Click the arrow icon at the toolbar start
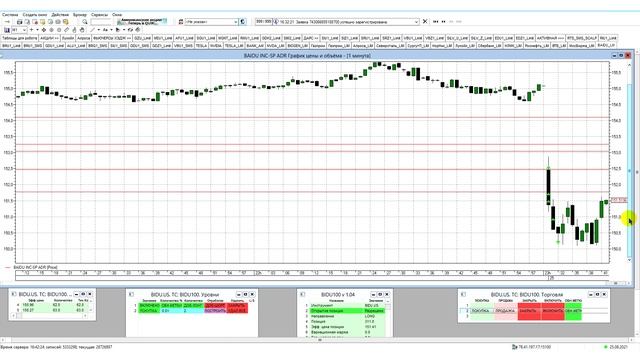 (x=7, y=22)
